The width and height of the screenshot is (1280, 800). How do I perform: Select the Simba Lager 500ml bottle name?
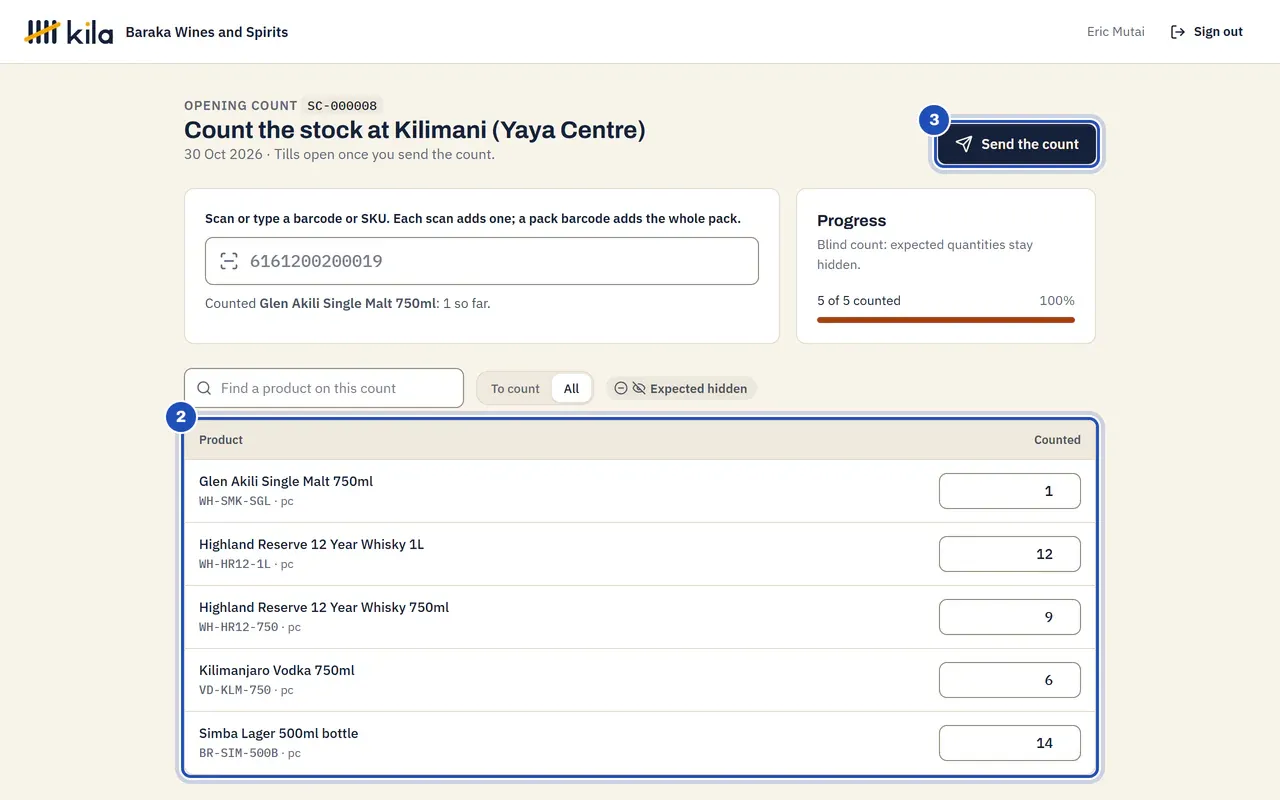pos(278,733)
